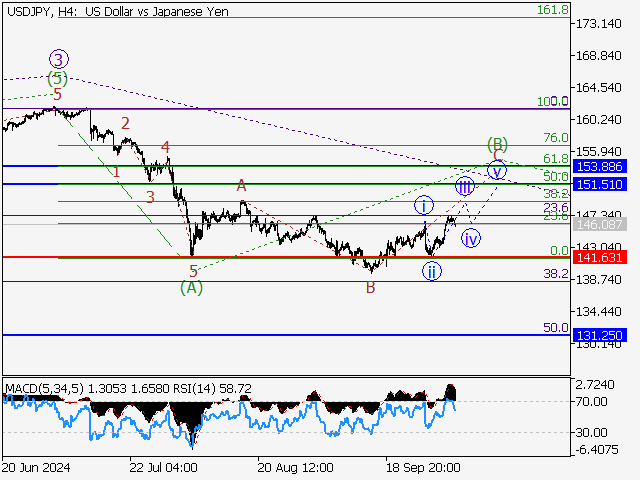This screenshot has height=480, width=640.
Task: Click the red C label under (B)
Action: (x=498, y=156)
